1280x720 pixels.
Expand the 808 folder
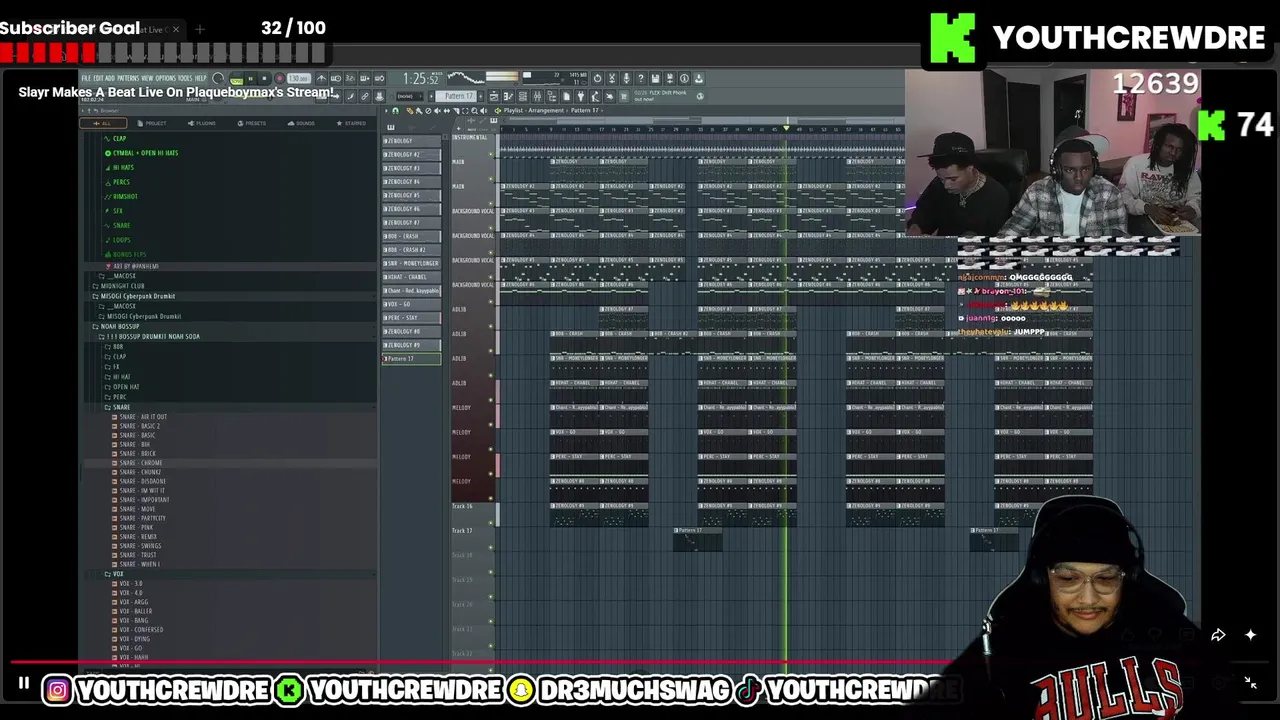pos(117,347)
